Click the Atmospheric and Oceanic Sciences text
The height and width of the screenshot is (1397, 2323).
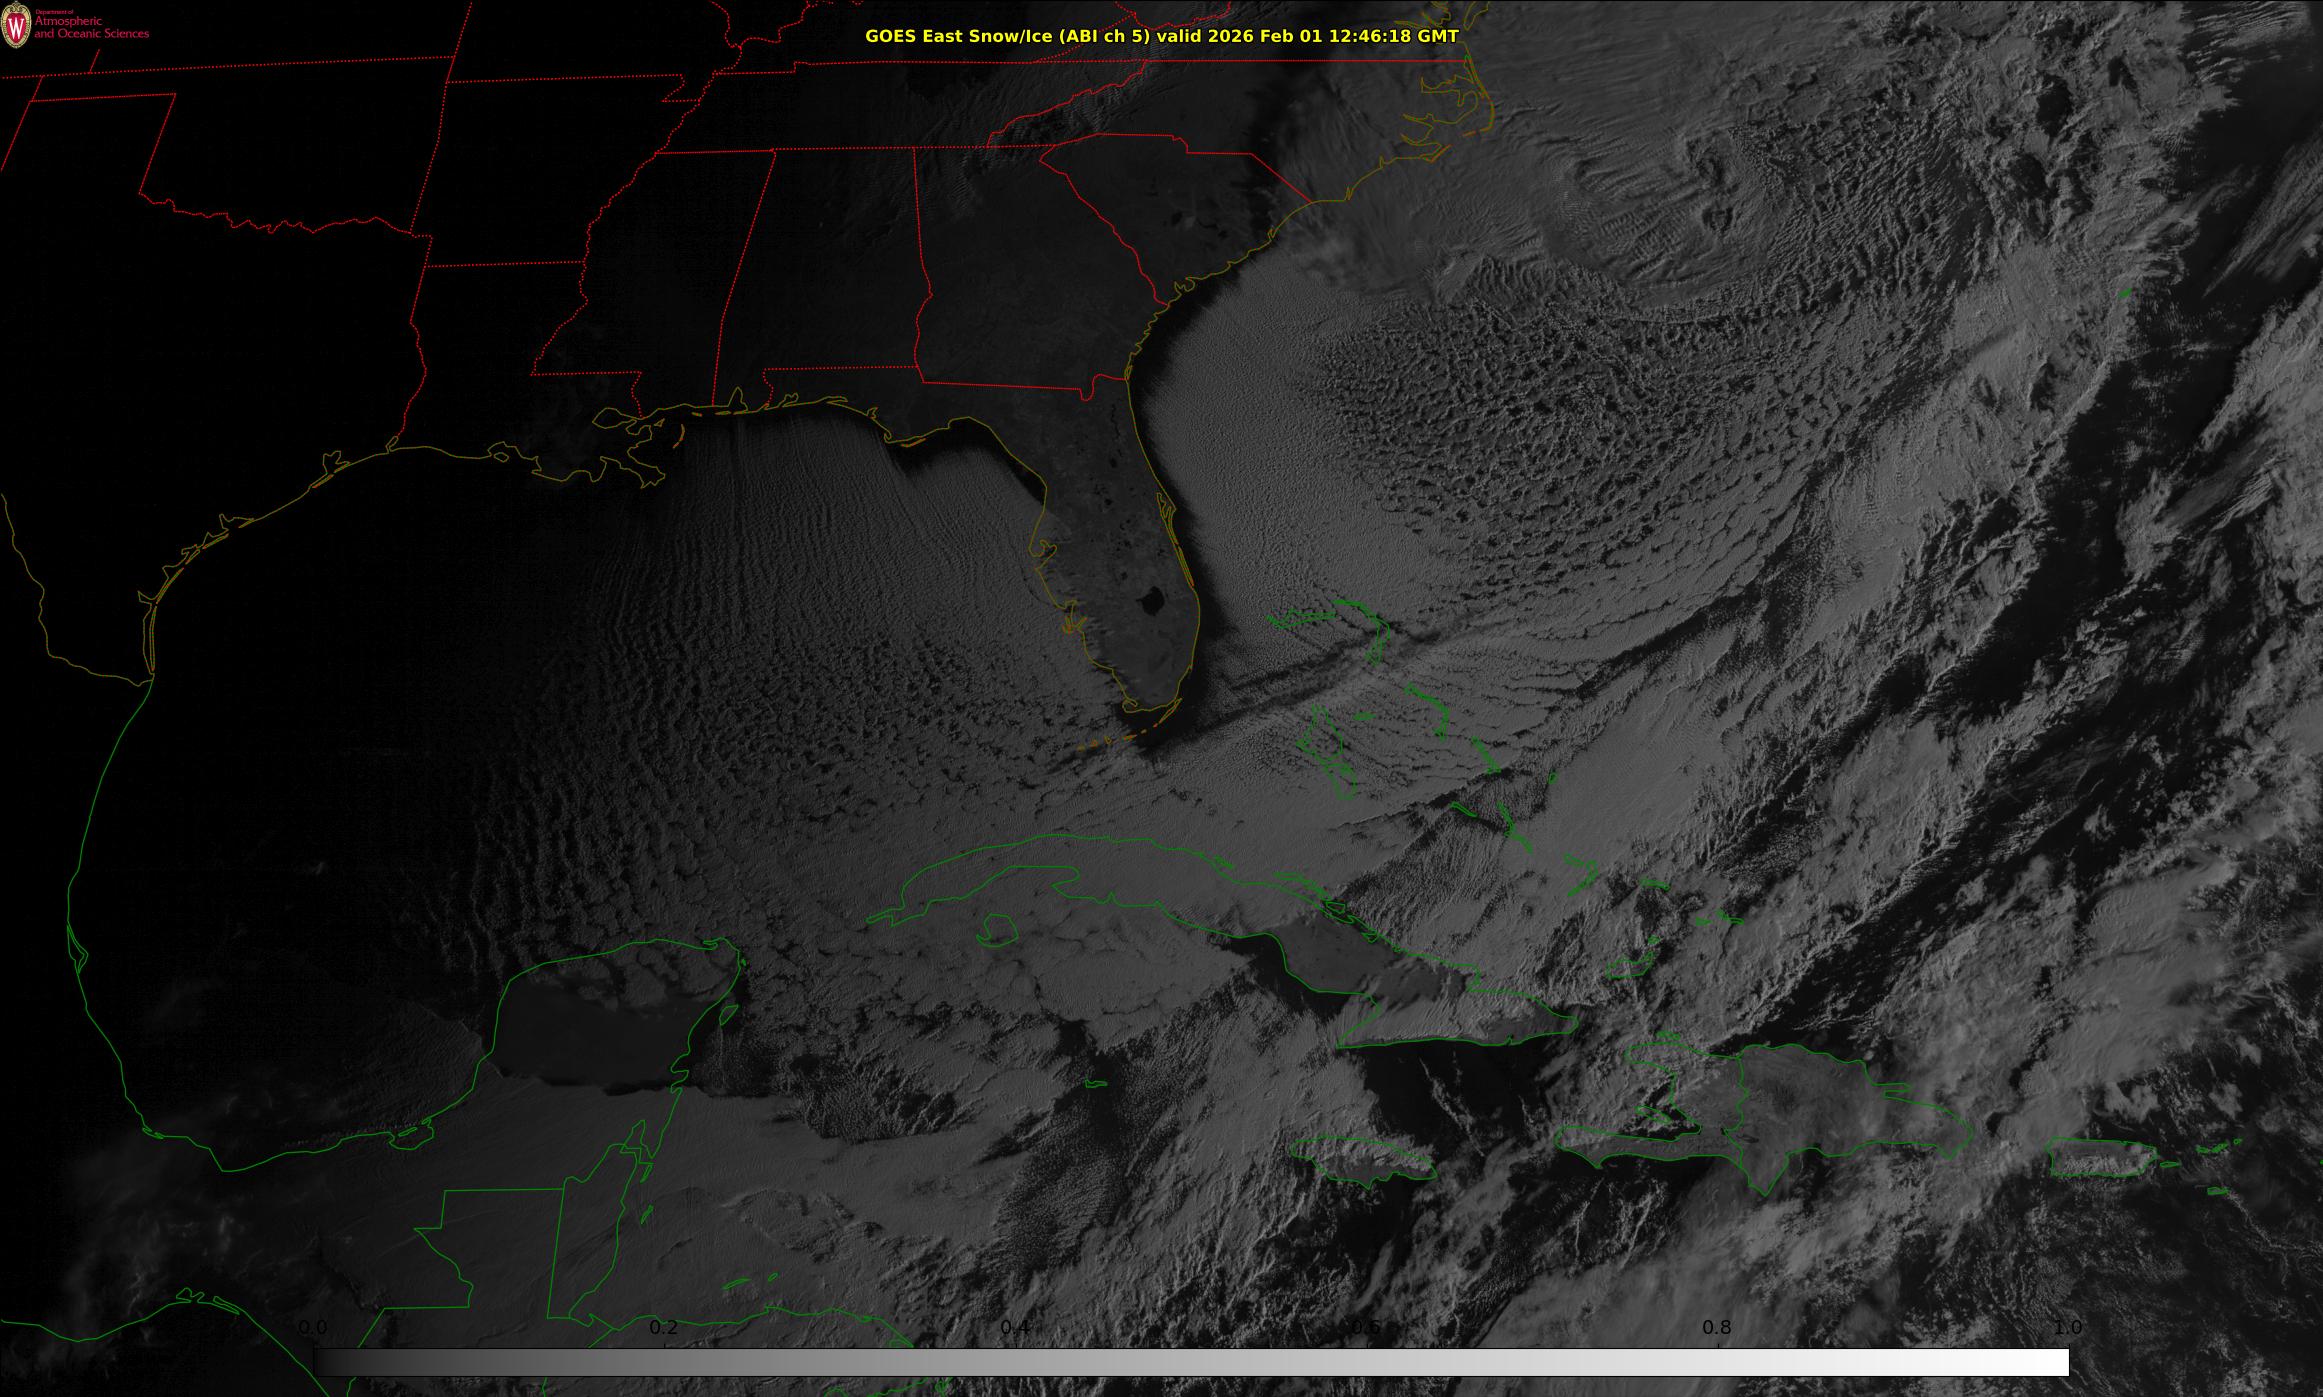tap(91, 28)
